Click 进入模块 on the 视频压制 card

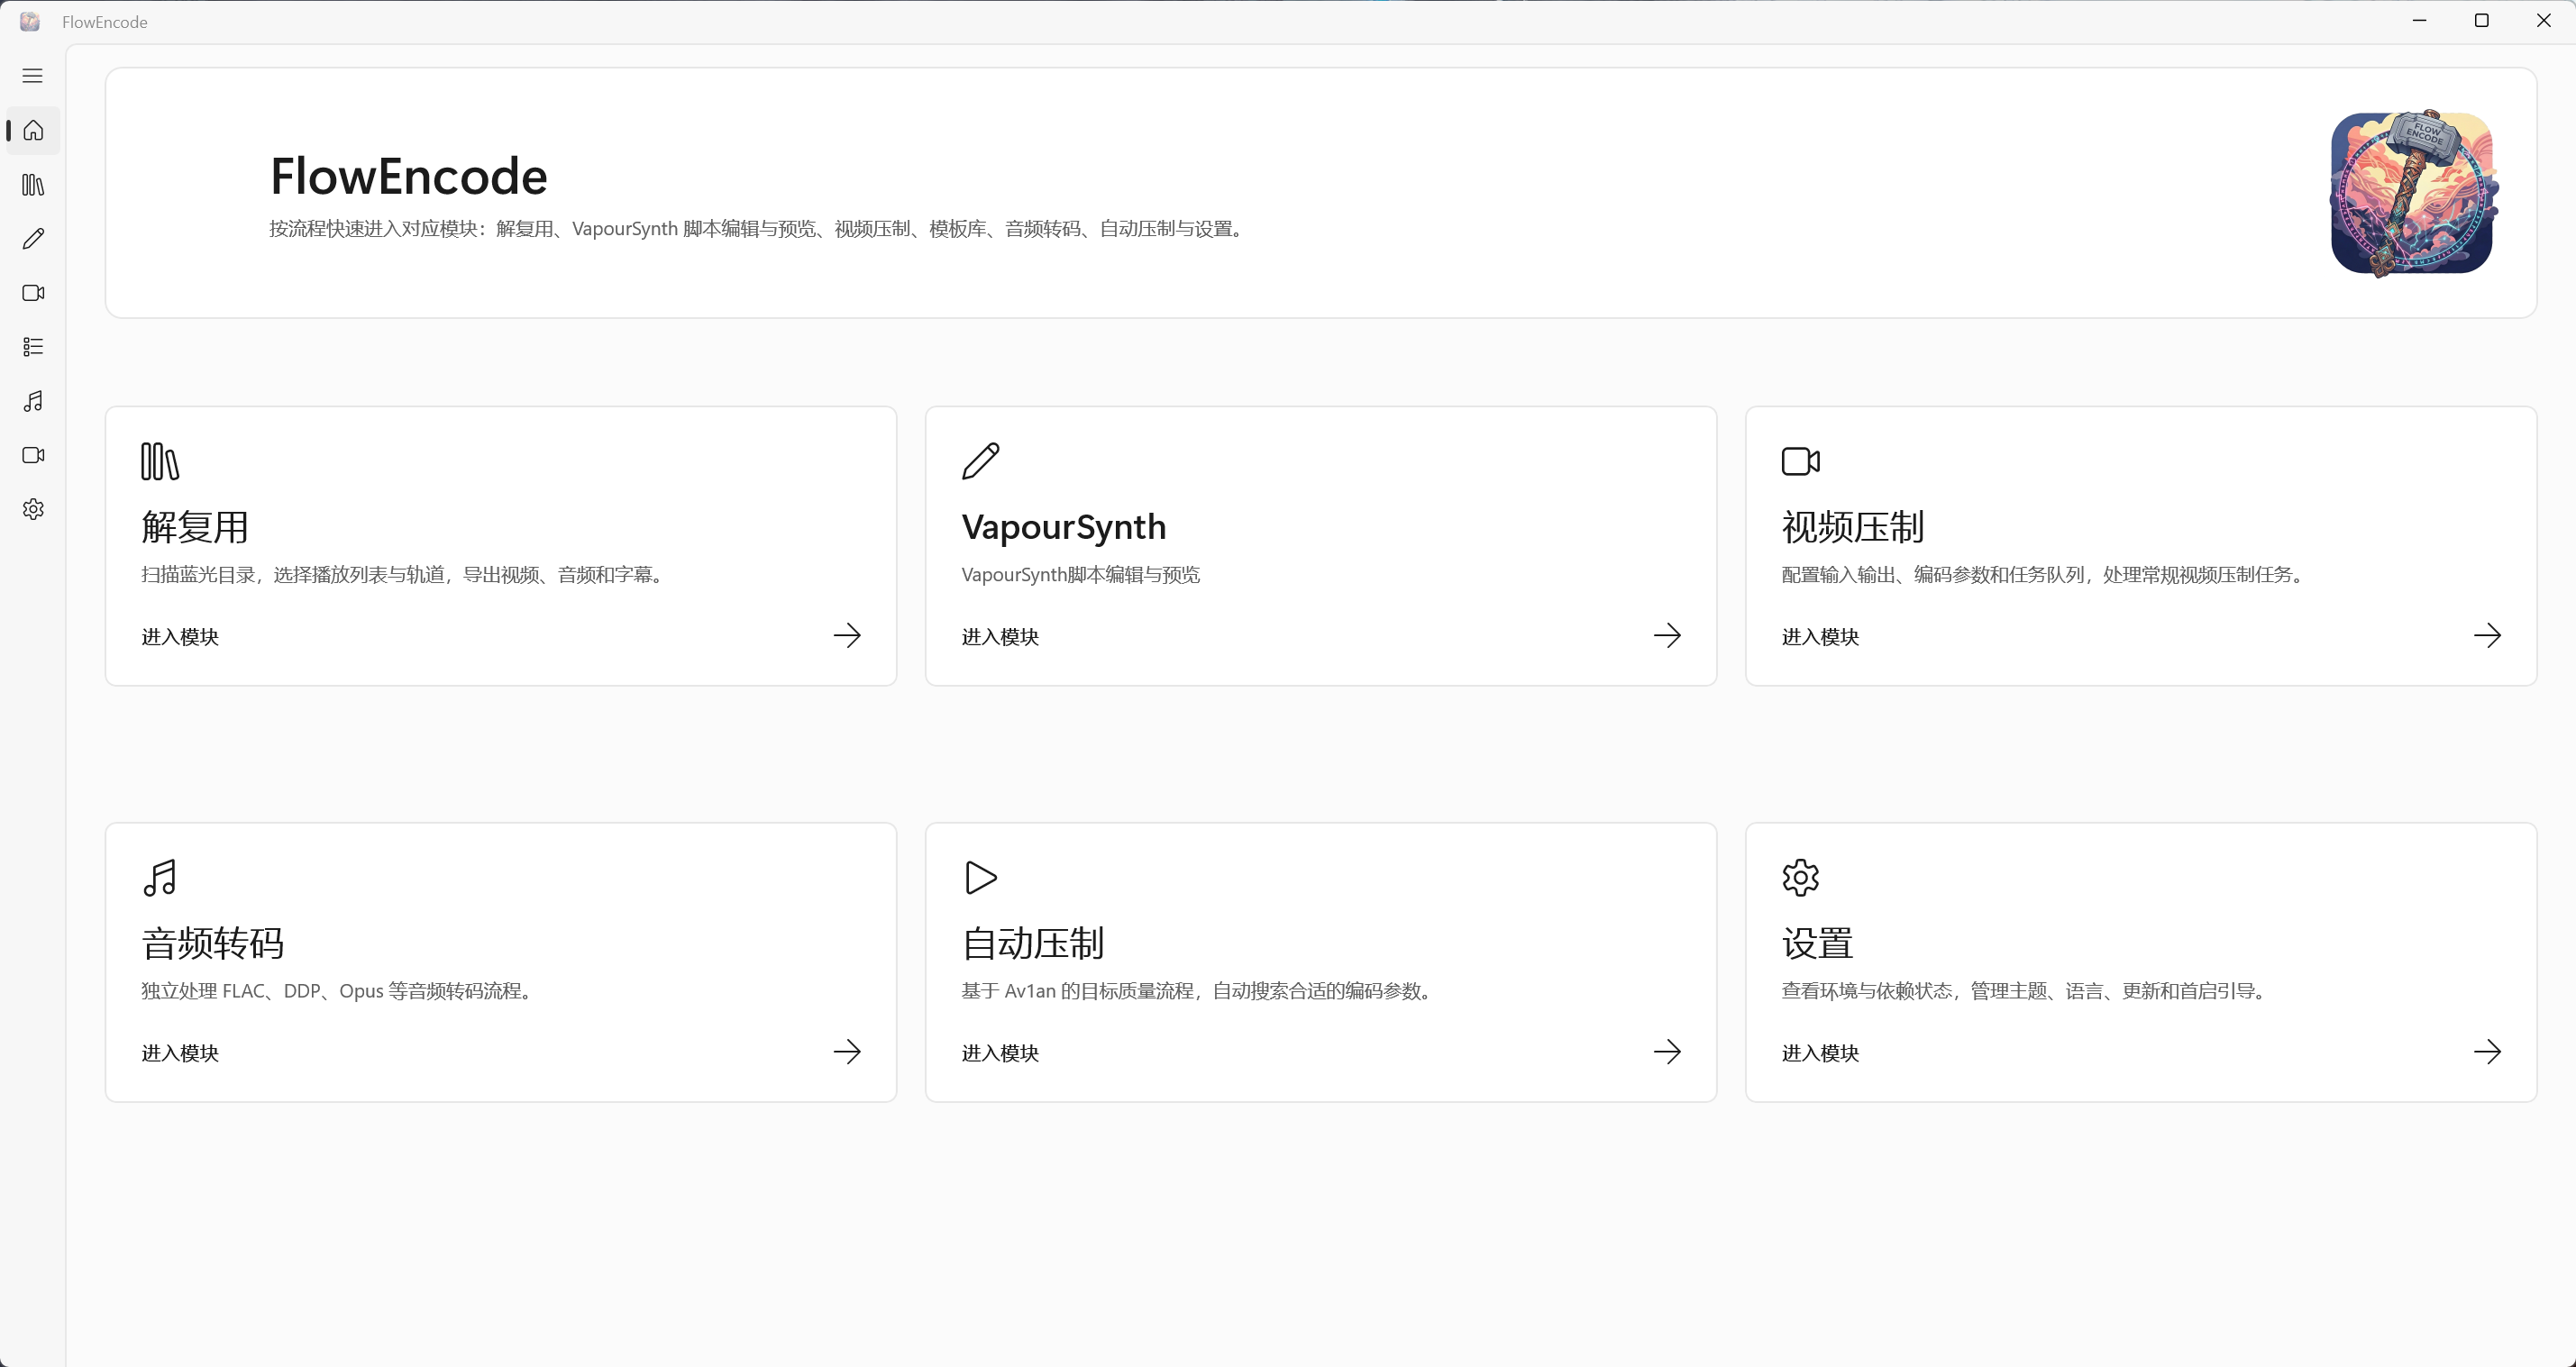click(1820, 637)
